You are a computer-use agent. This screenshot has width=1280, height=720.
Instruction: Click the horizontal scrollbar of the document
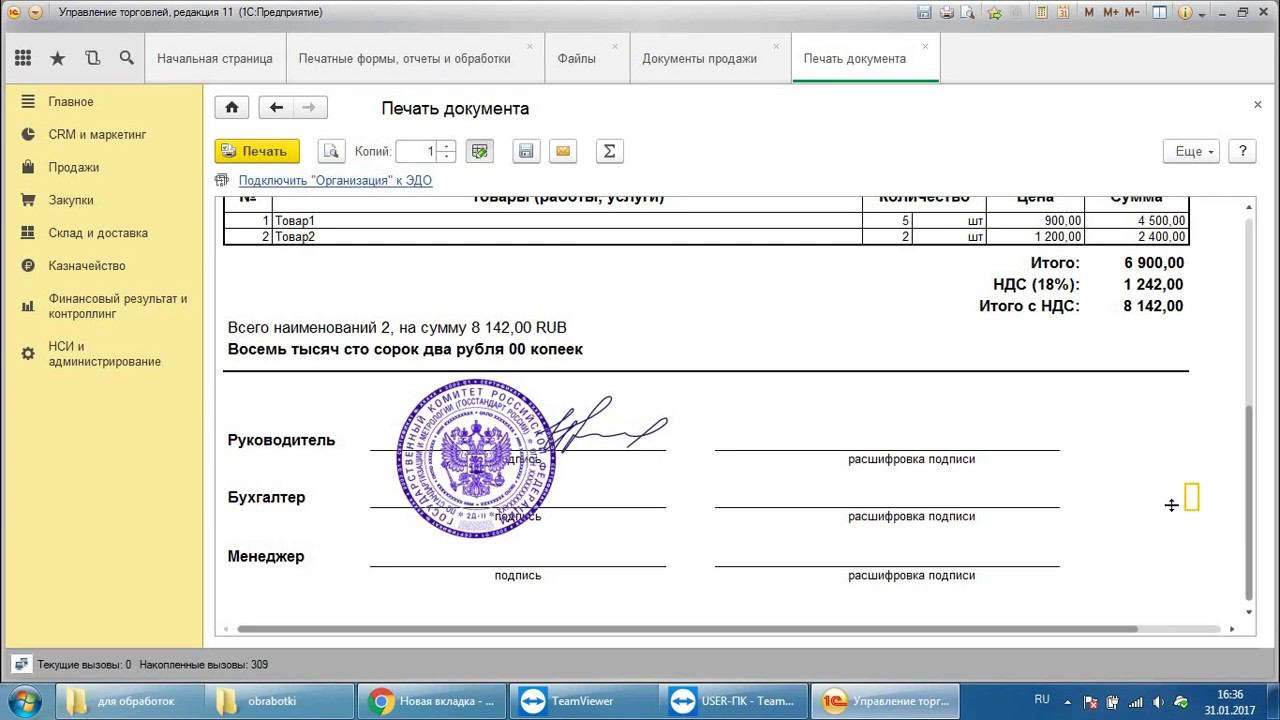(x=688, y=629)
